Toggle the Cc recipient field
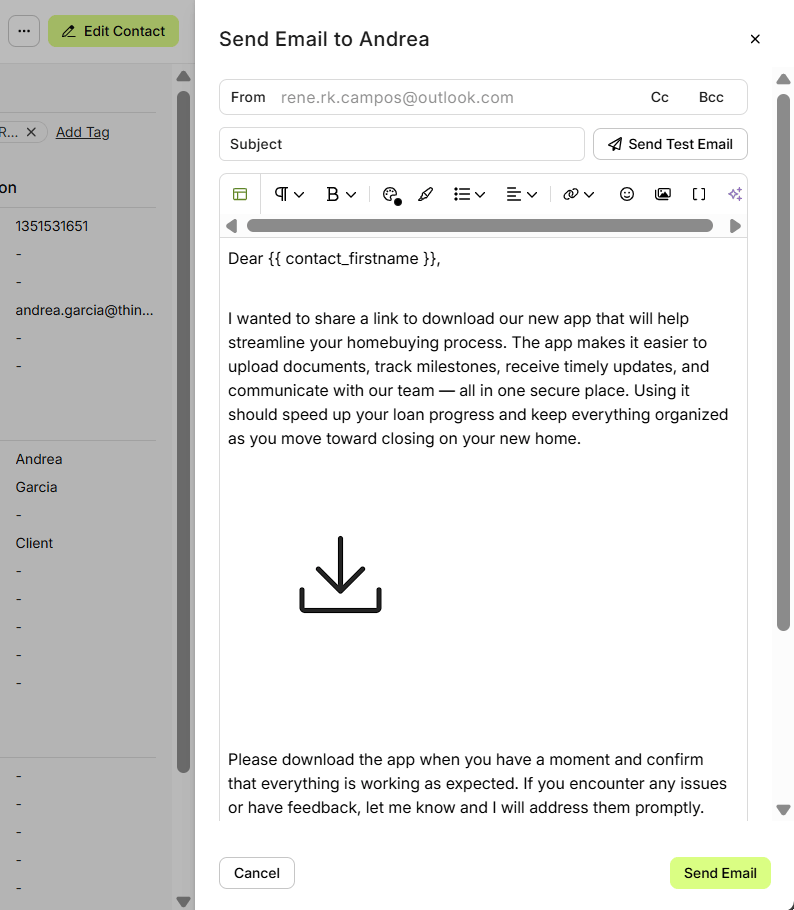794x910 pixels. click(660, 97)
